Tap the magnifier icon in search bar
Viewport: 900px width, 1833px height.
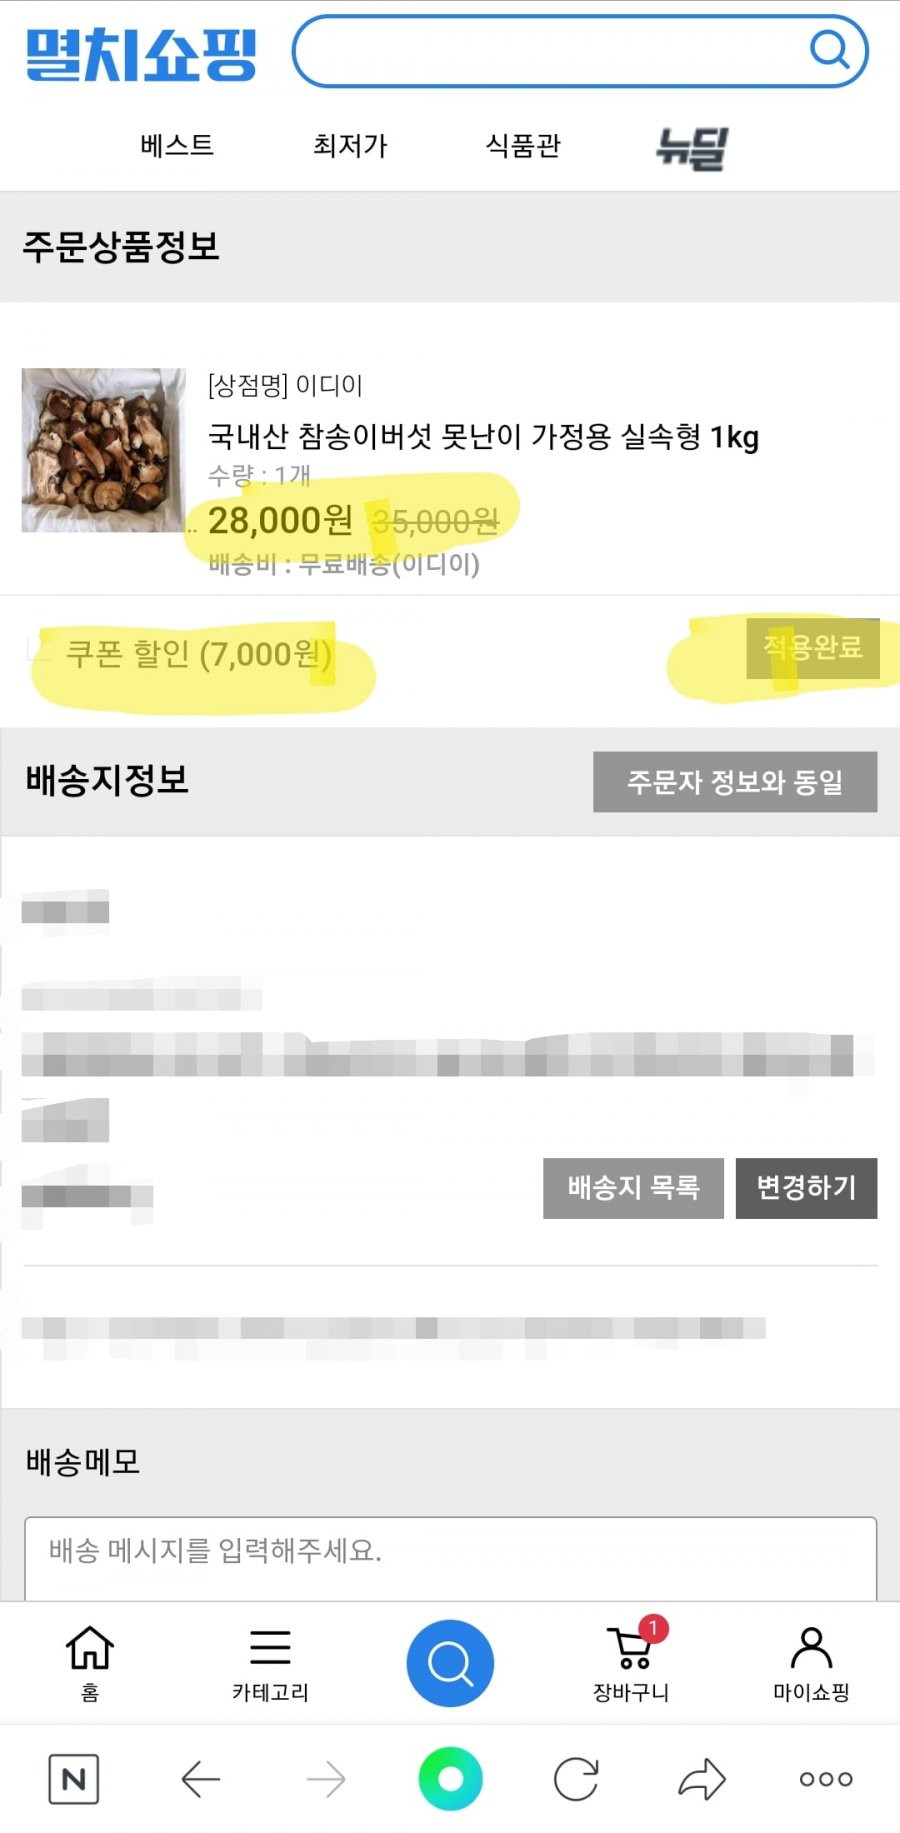click(x=829, y=49)
